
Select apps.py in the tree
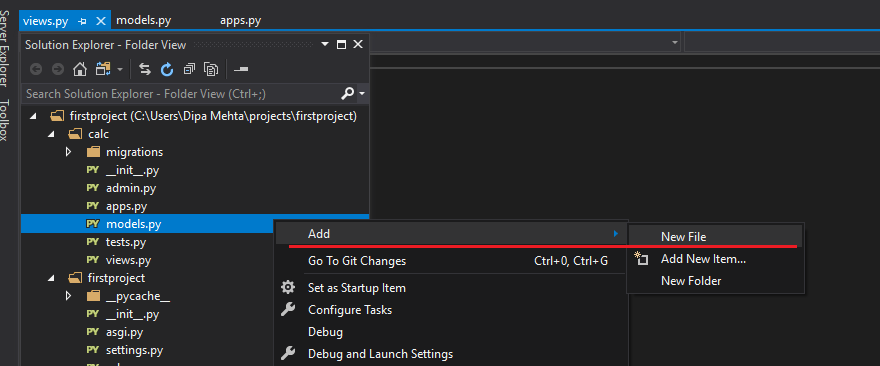pyautogui.click(x=126, y=206)
